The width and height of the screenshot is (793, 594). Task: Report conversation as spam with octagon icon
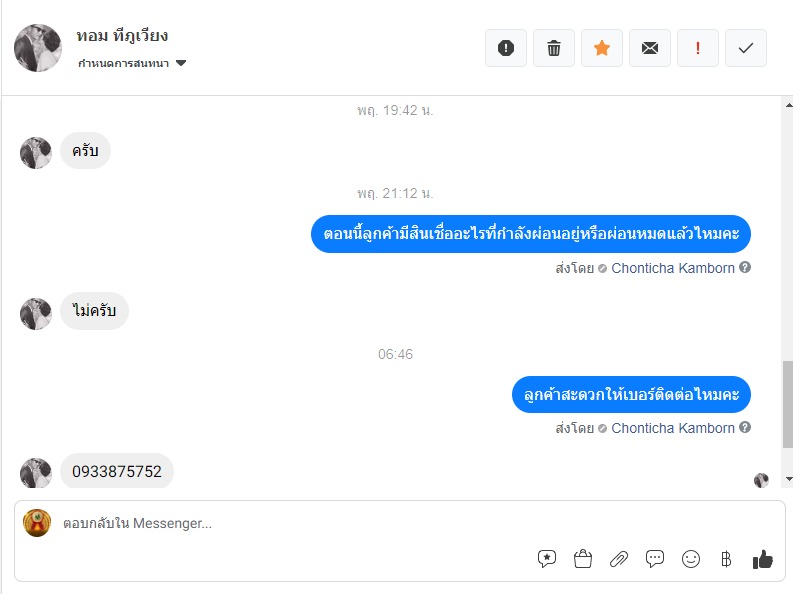[506, 48]
